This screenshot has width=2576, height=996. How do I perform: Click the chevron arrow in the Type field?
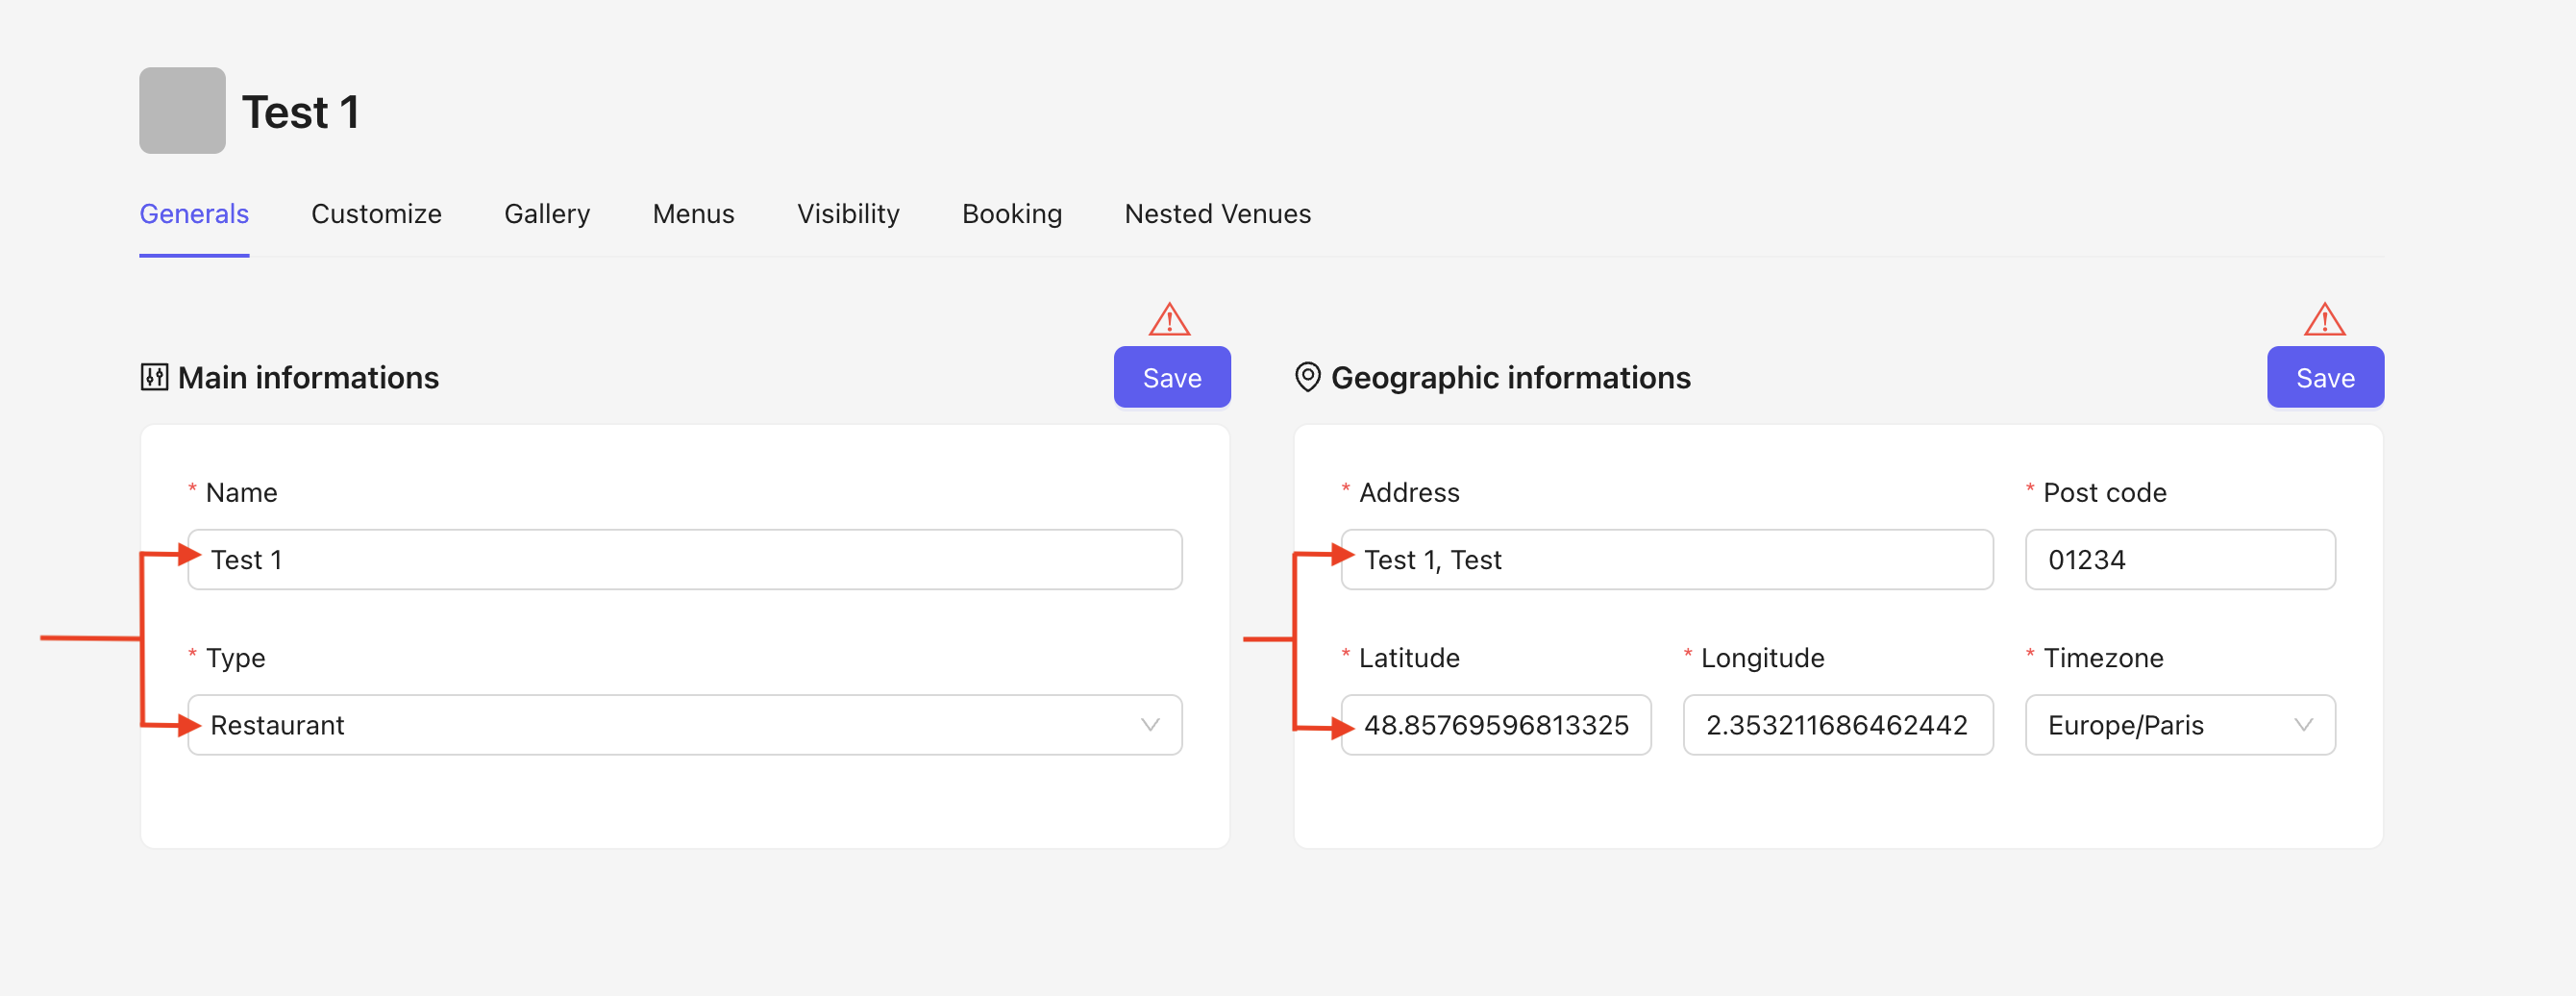1150,725
